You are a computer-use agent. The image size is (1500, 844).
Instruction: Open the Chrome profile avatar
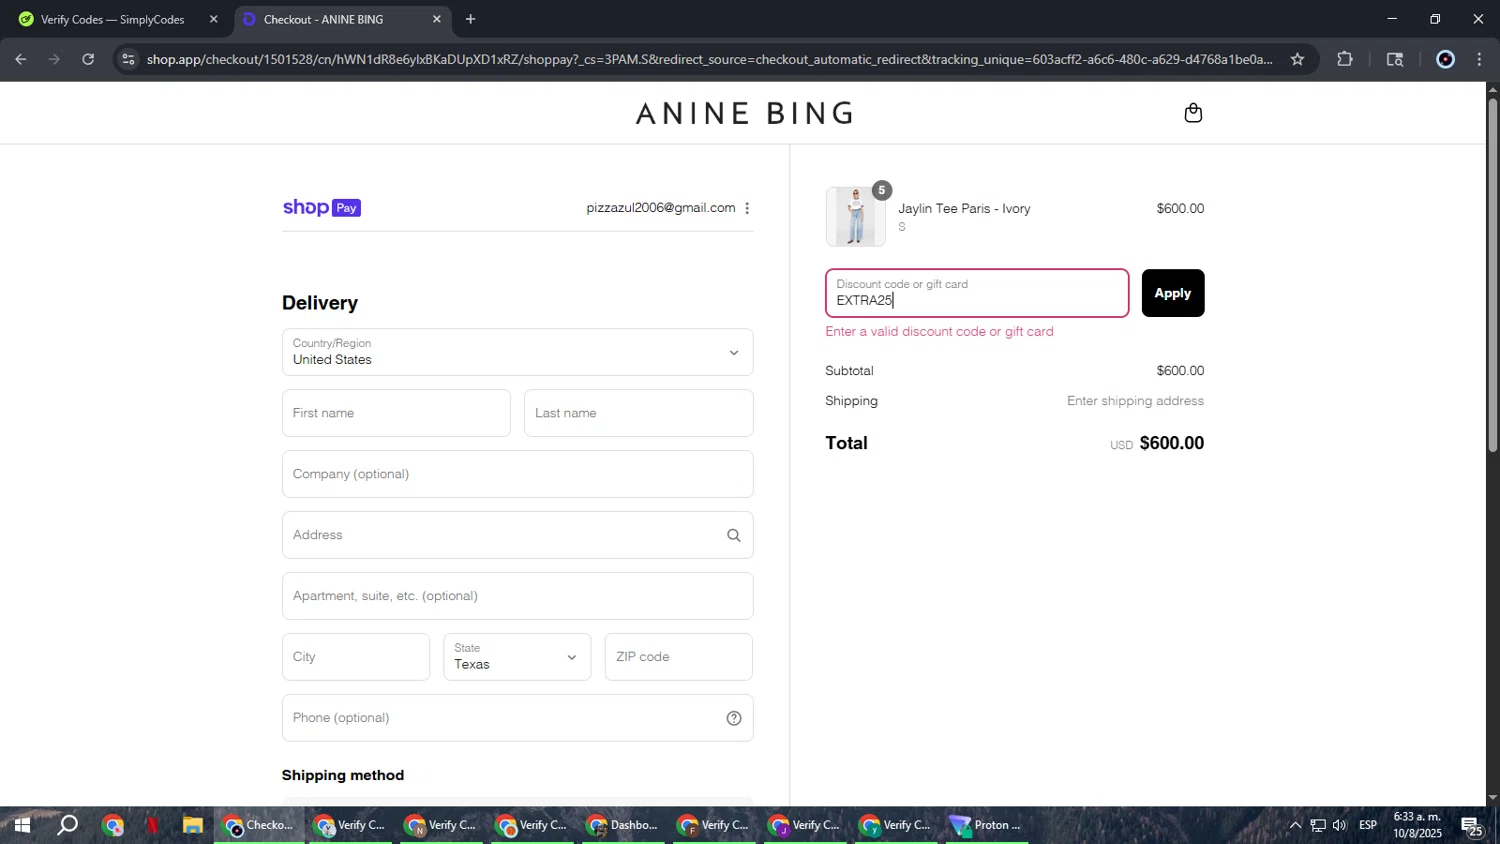click(x=1445, y=59)
